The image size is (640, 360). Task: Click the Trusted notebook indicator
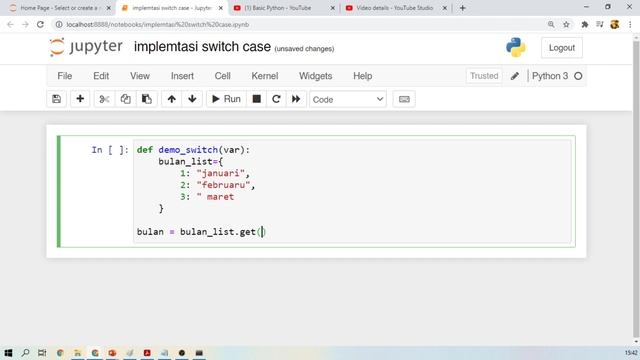click(x=484, y=76)
